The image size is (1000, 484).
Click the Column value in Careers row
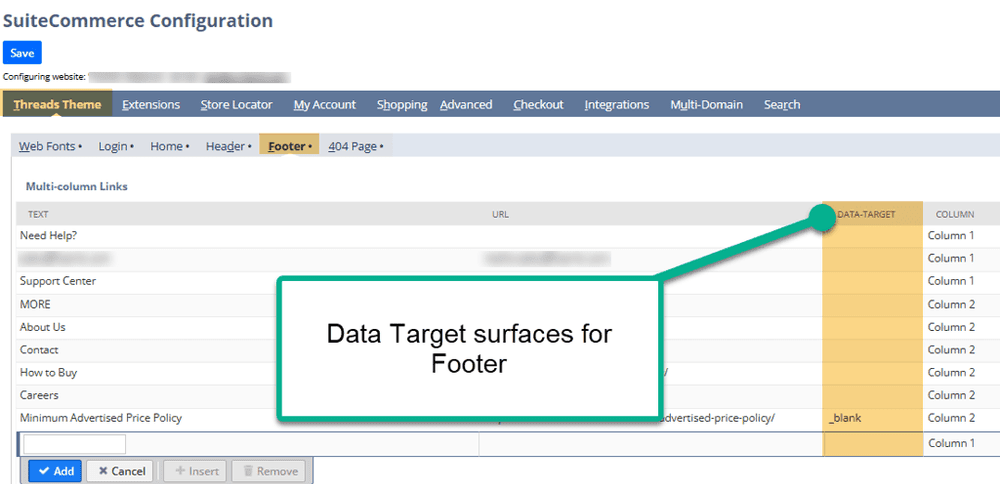click(x=952, y=395)
